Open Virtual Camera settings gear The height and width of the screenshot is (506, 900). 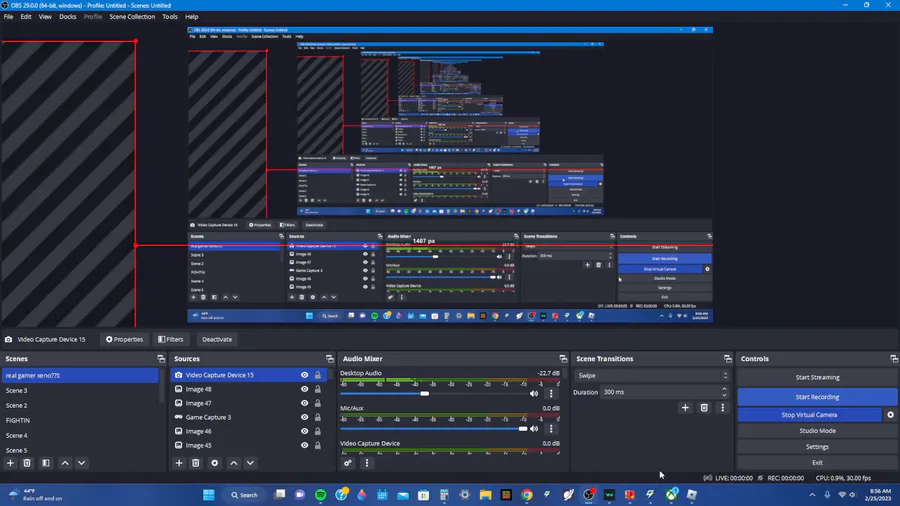coord(890,415)
